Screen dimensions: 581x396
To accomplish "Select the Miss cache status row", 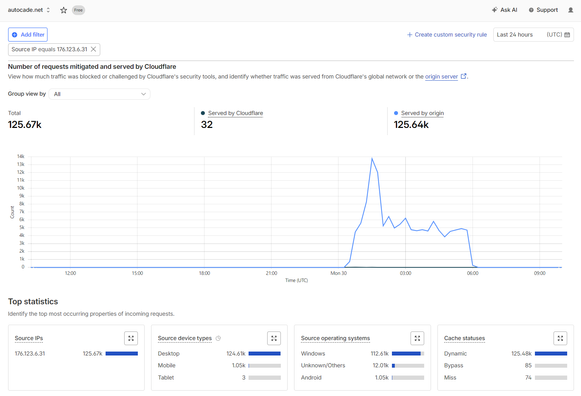I will tap(505, 377).
